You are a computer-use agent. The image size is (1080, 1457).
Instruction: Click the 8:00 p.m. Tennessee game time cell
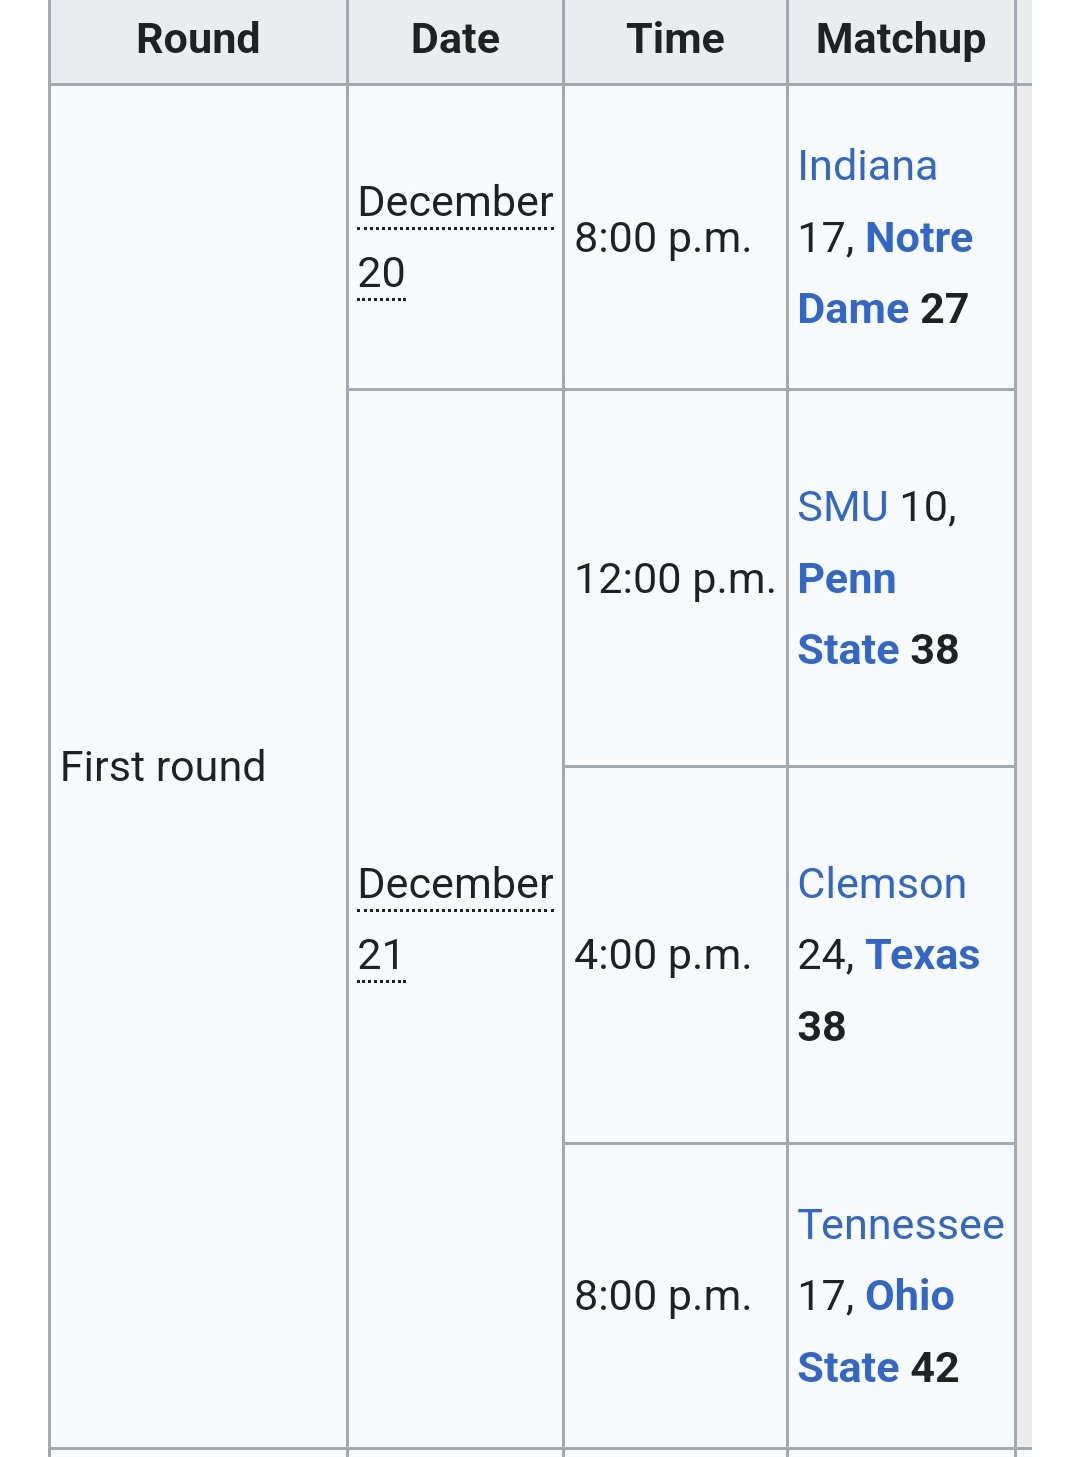[675, 1296]
